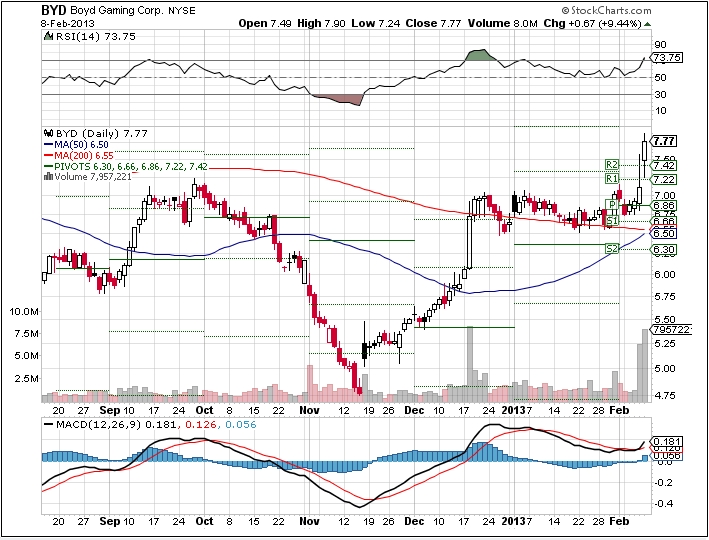
Task: Click the BYD (Daily) 7.77 legend text
Action: [102, 133]
